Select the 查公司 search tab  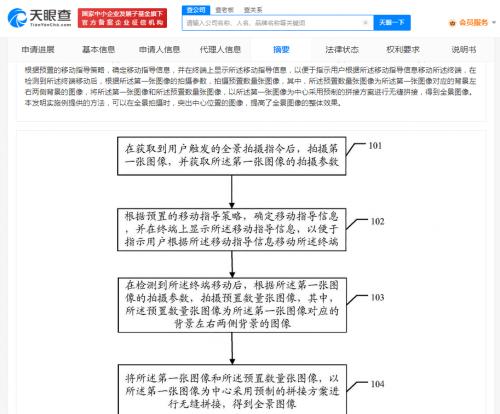click(196, 10)
